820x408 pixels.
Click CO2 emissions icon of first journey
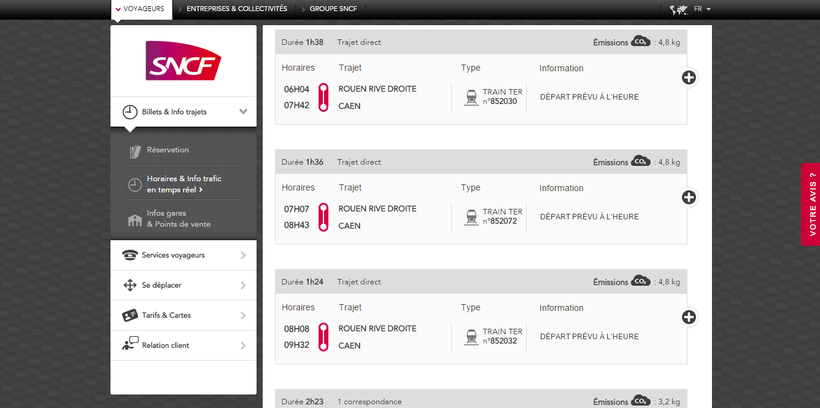click(x=640, y=42)
